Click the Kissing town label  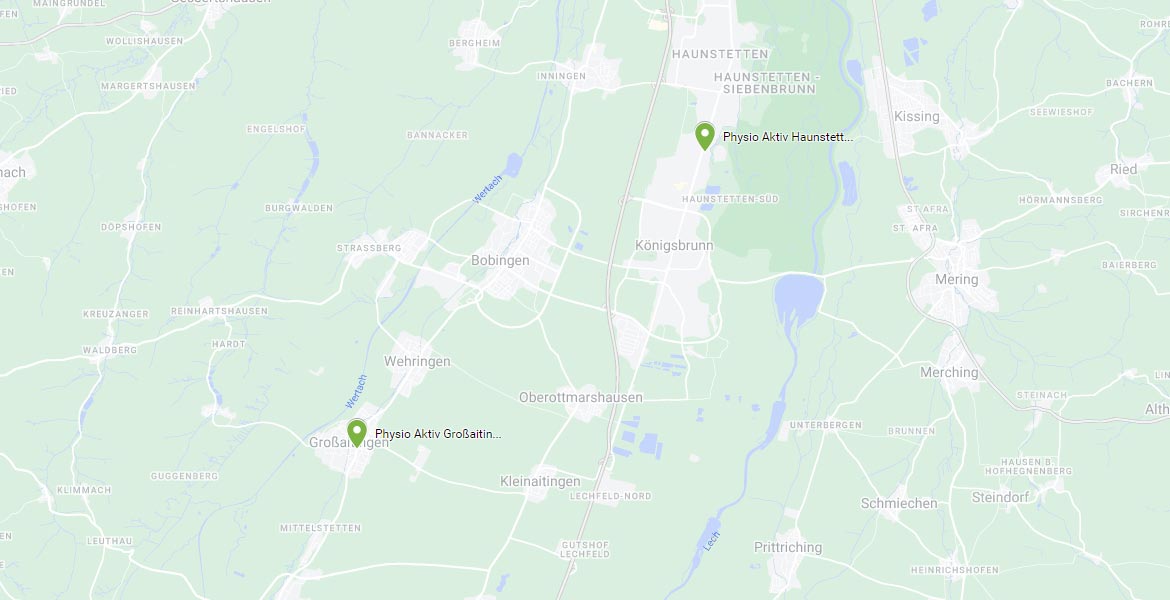[916, 116]
